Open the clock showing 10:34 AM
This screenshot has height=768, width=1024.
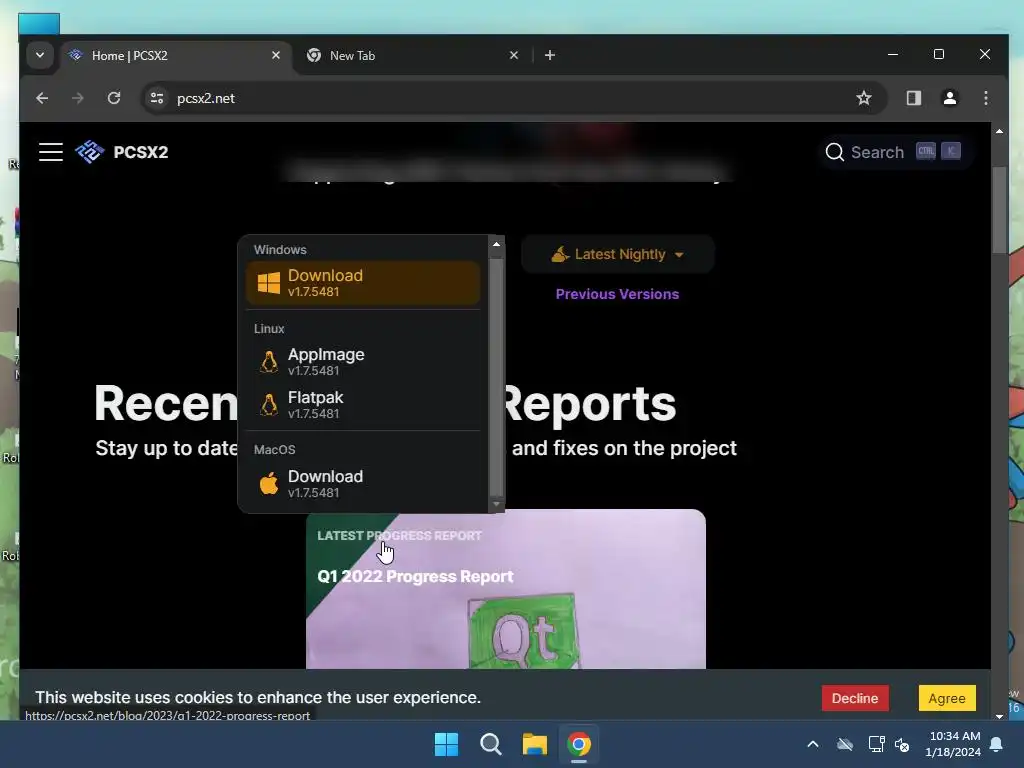952,744
